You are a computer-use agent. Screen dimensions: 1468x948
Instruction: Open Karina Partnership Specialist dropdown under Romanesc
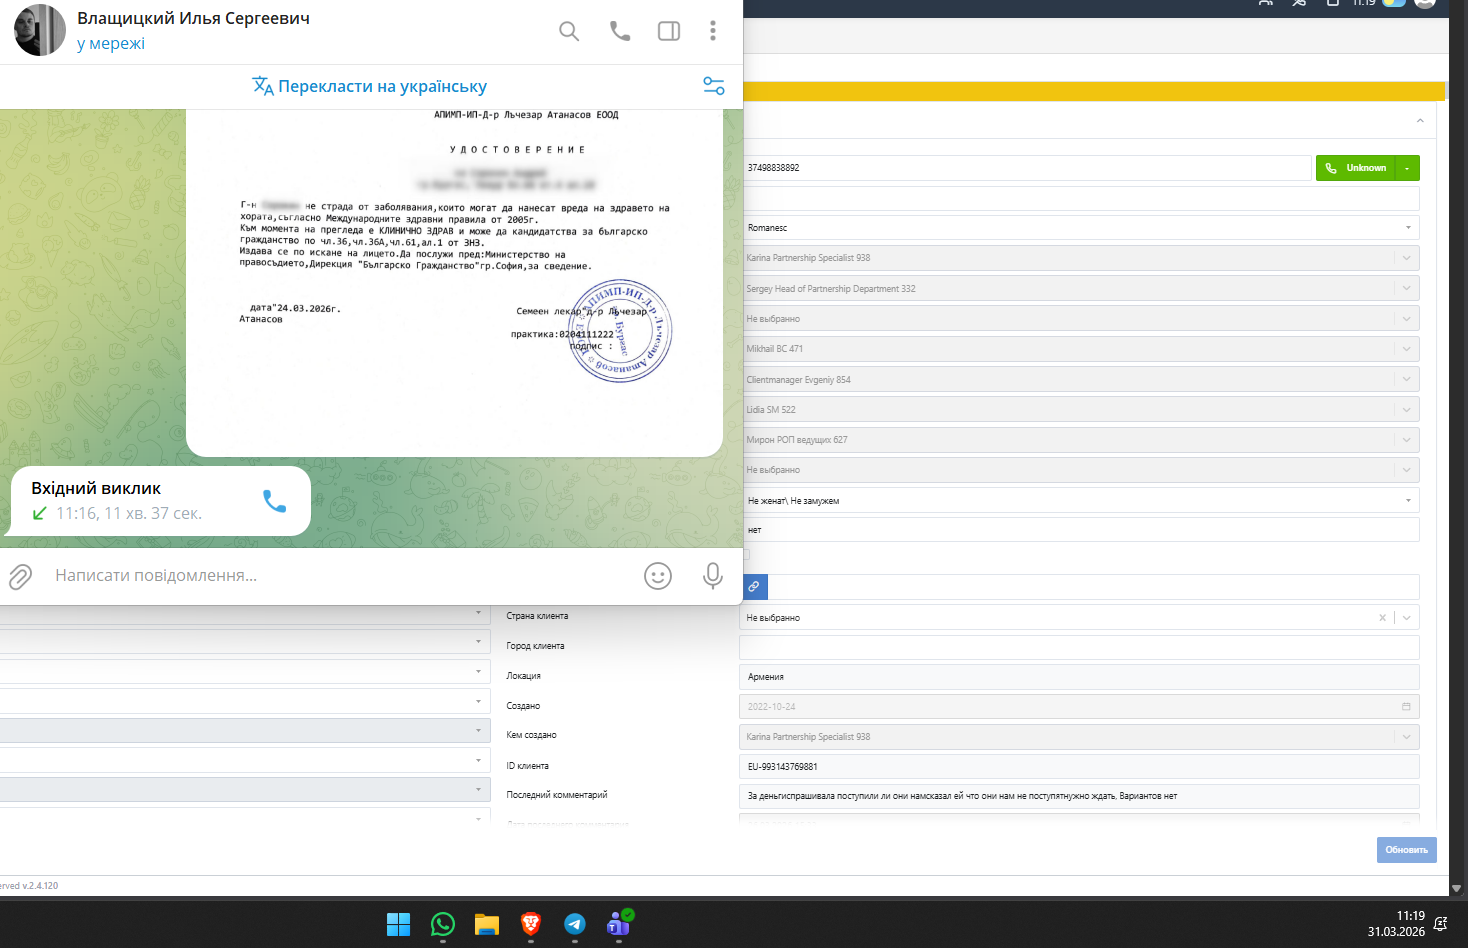pyautogui.click(x=1080, y=258)
